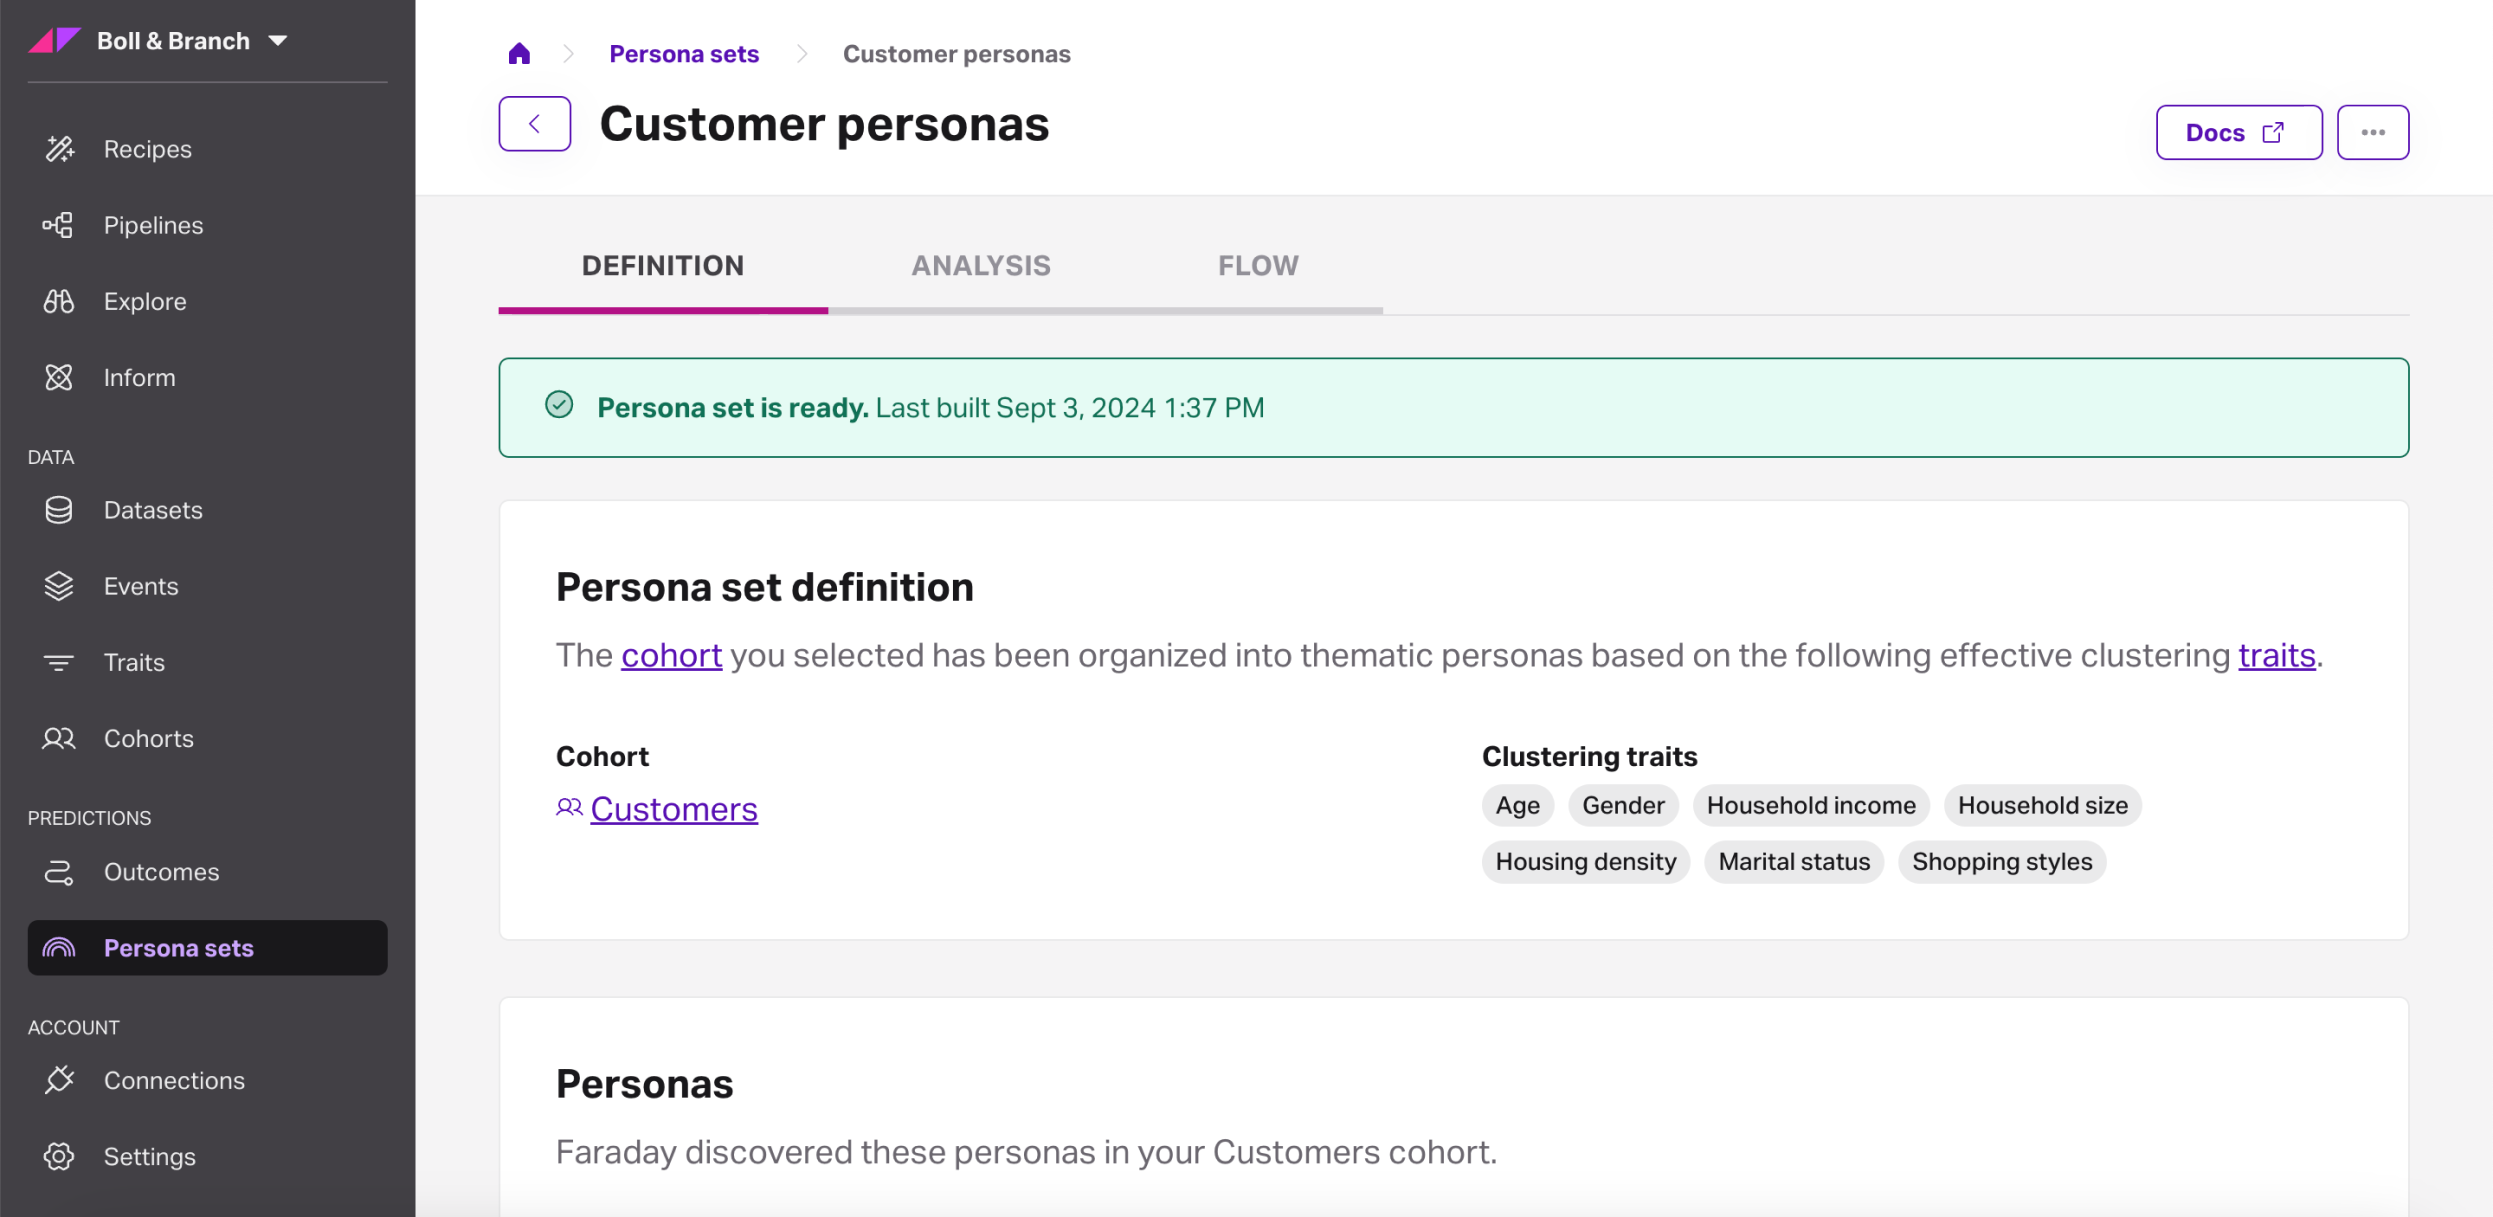Click the Inform icon in the sidebar
Screen dimensions: 2493x1217
[59, 377]
